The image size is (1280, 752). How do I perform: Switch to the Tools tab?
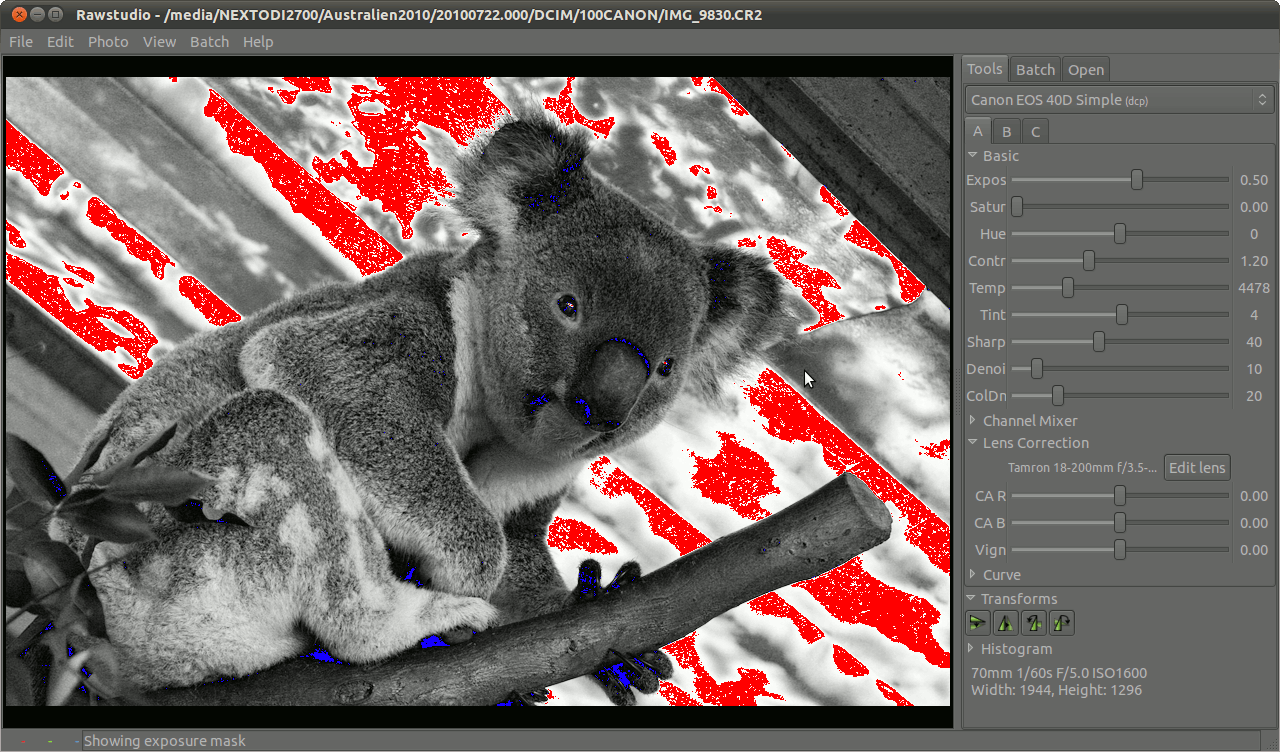(984, 69)
